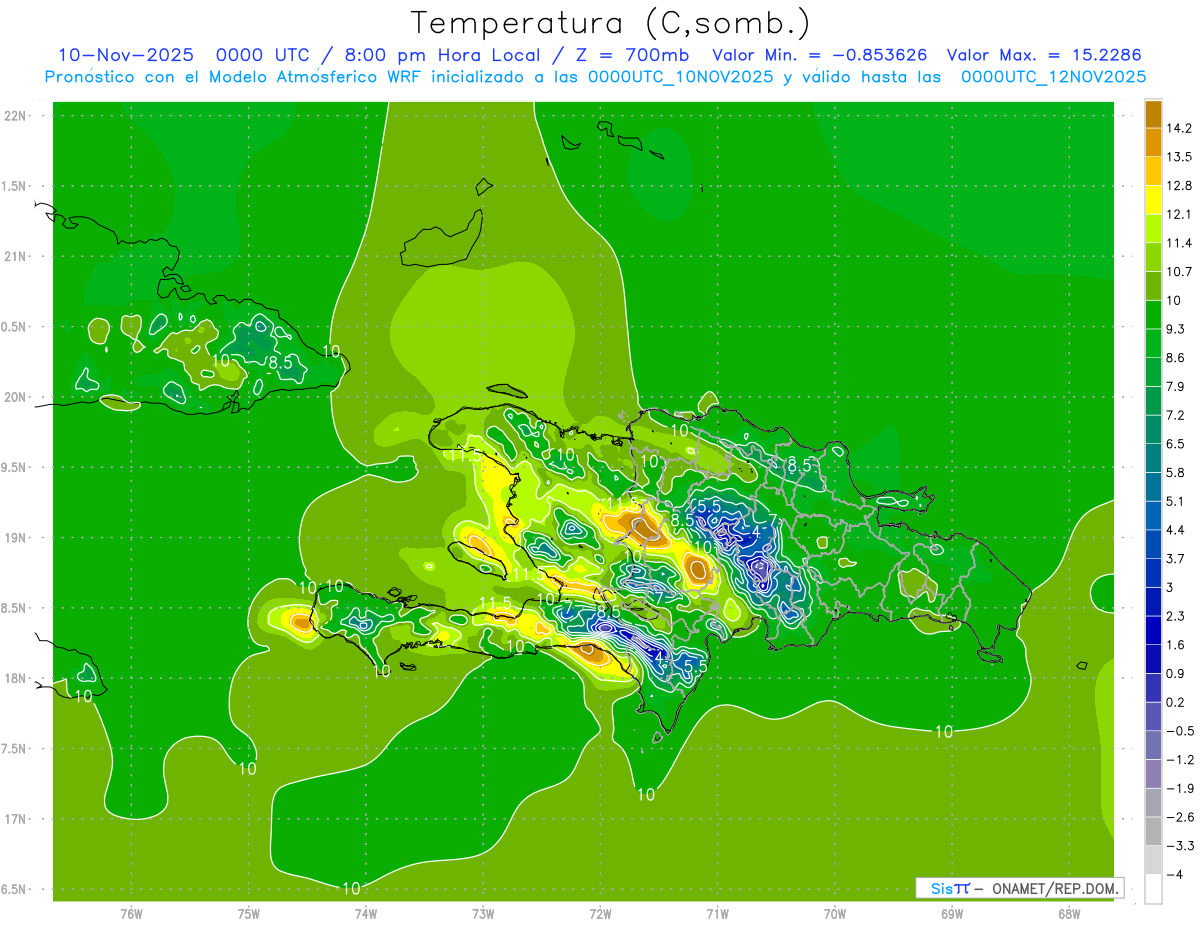The width and height of the screenshot is (1200, 927).
Task: Click the title 'Temperatura (C,somb.)'
Action: (x=611, y=23)
